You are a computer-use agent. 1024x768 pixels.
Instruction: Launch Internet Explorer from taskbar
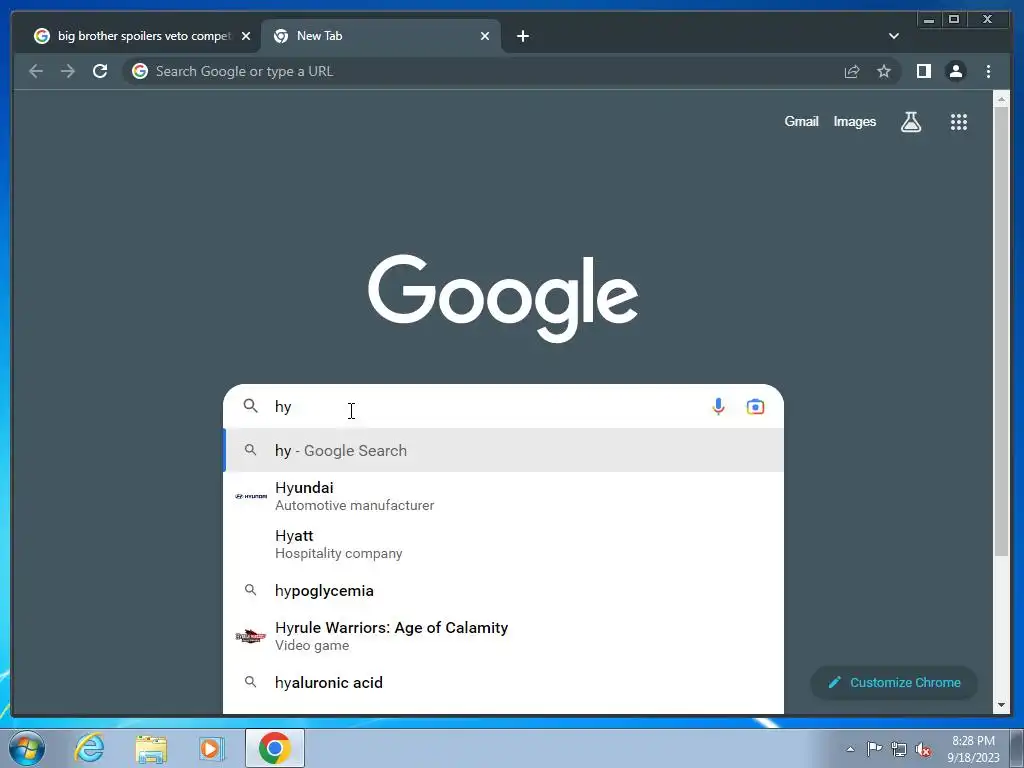pos(89,748)
